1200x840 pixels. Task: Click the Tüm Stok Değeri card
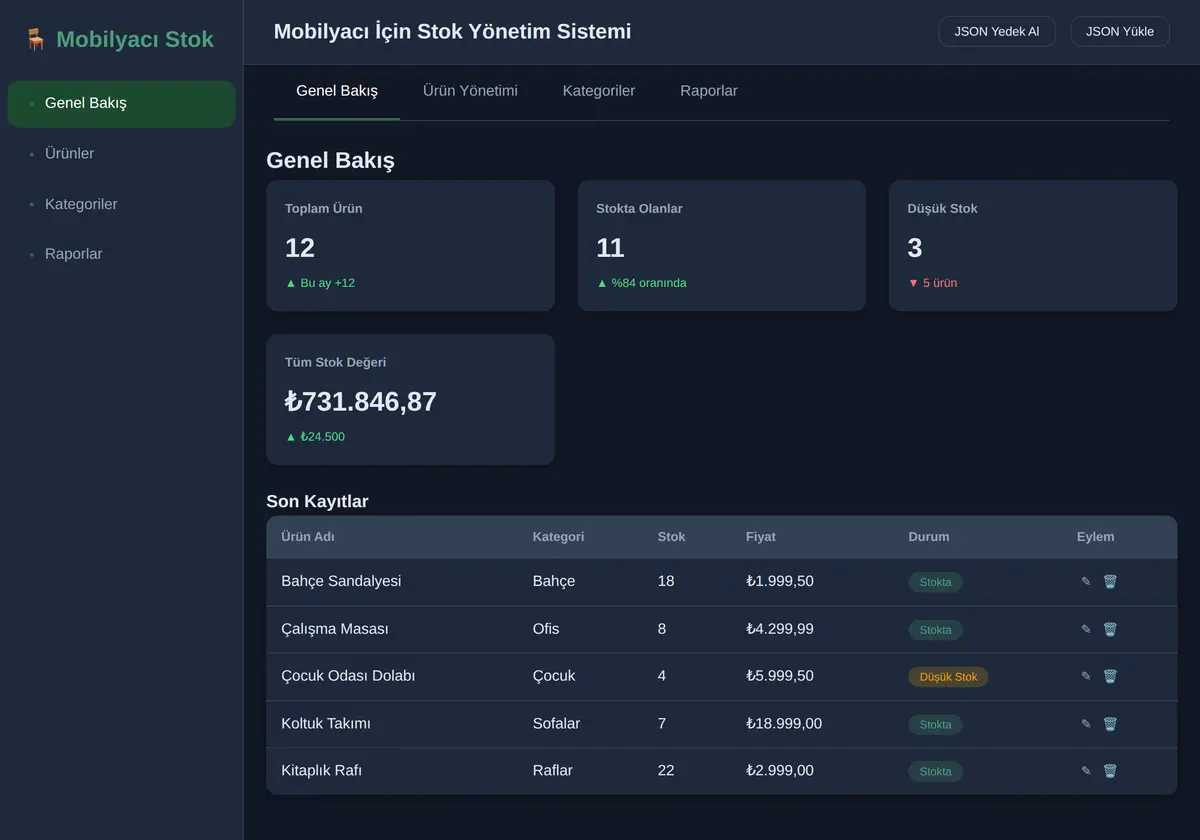[410, 399]
